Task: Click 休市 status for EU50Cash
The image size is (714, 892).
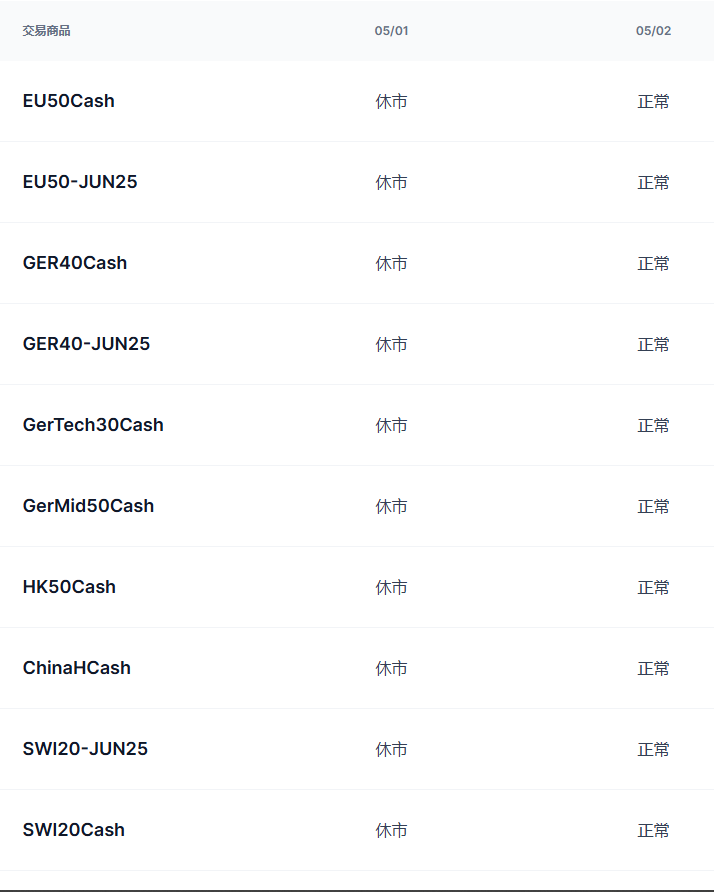Action: click(391, 102)
